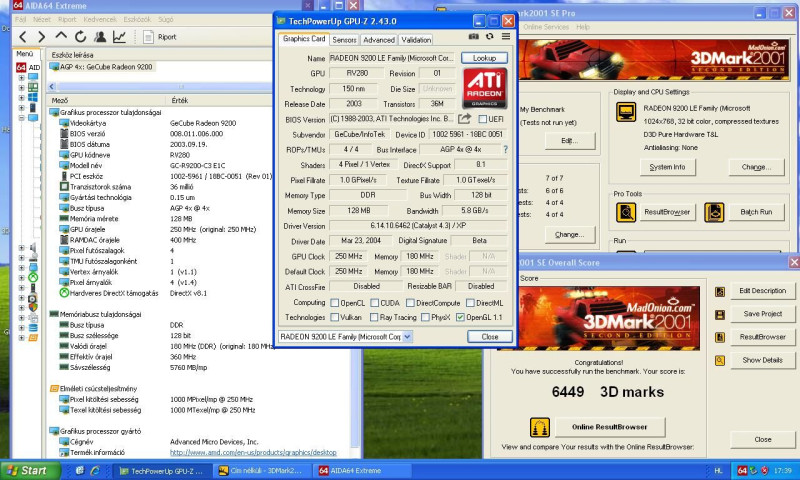Toggle the Ray Tracing checkbox

(374, 317)
